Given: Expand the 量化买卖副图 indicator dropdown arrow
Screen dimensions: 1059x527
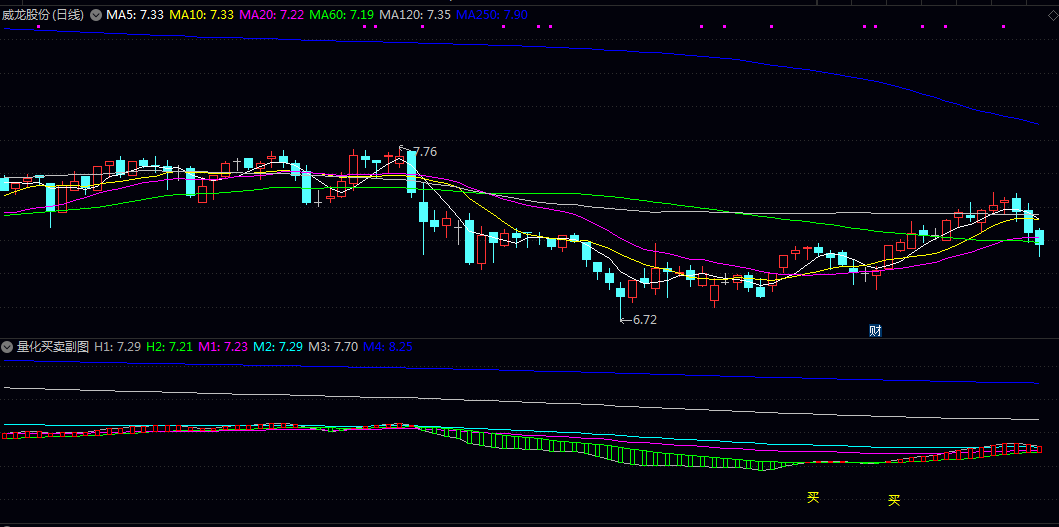Looking at the screenshot, I should click(x=8, y=346).
